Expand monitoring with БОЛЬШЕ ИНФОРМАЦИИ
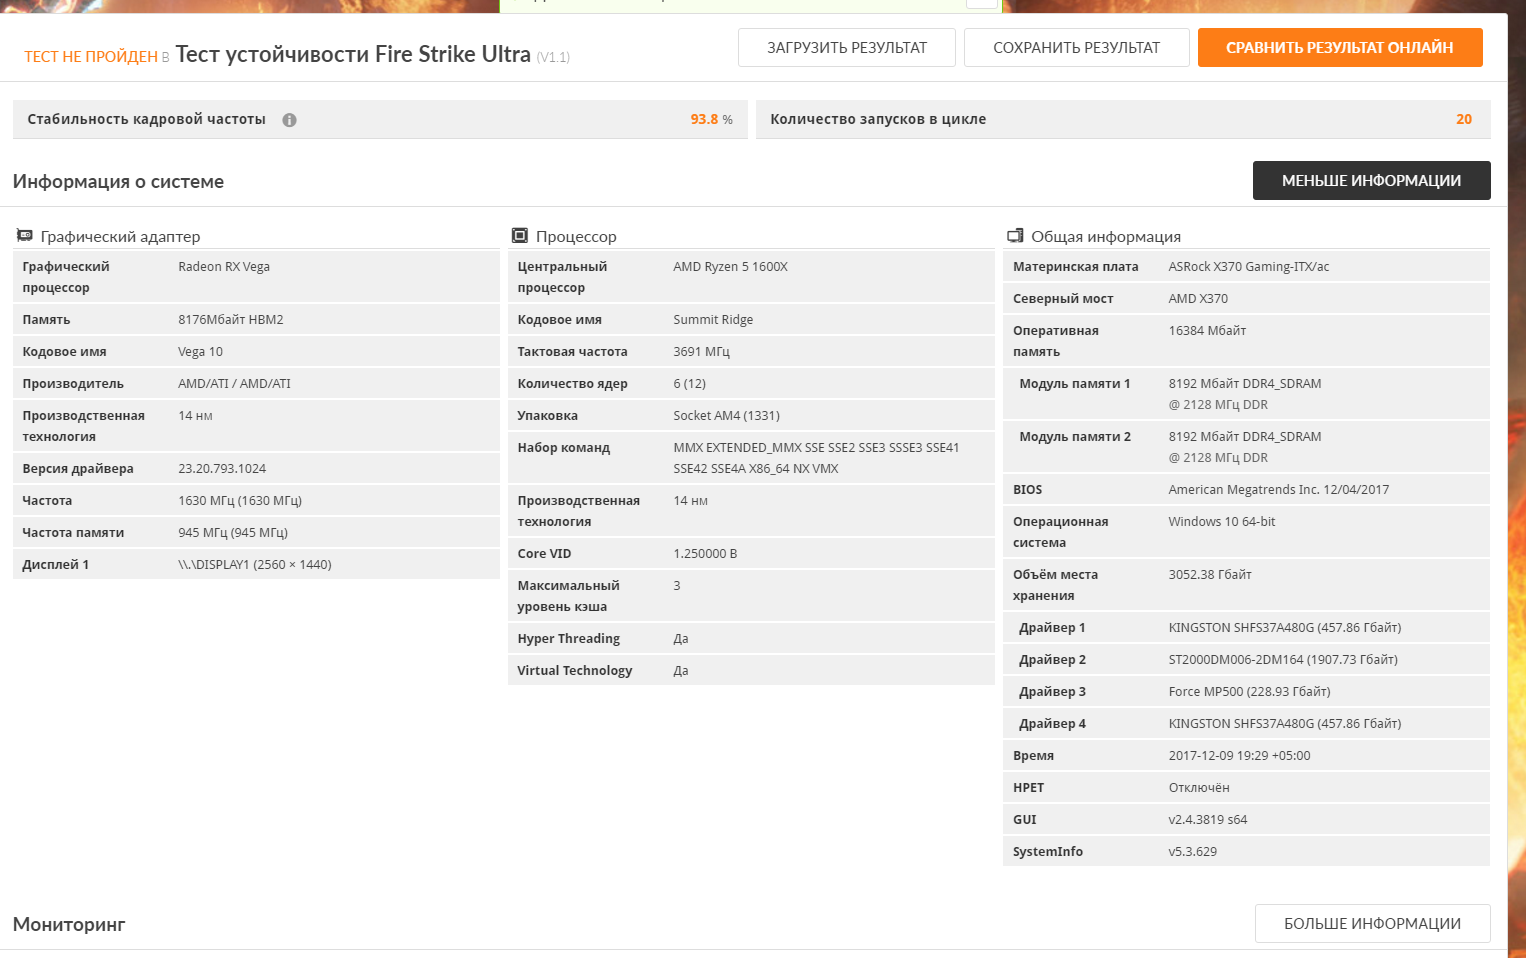The image size is (1526, 958). [x=1373, y=924]
